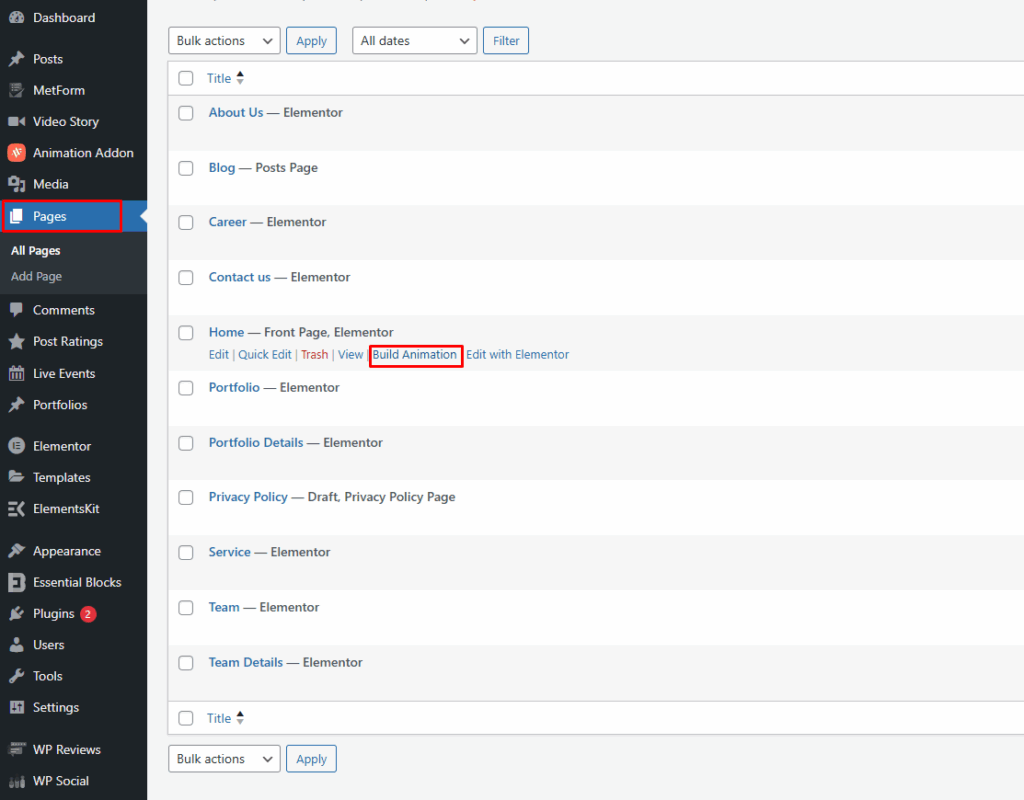Click the Edit with Elementor link
Image resolution: width=1024 pixels, height=800 pixels.
point(517,355)
